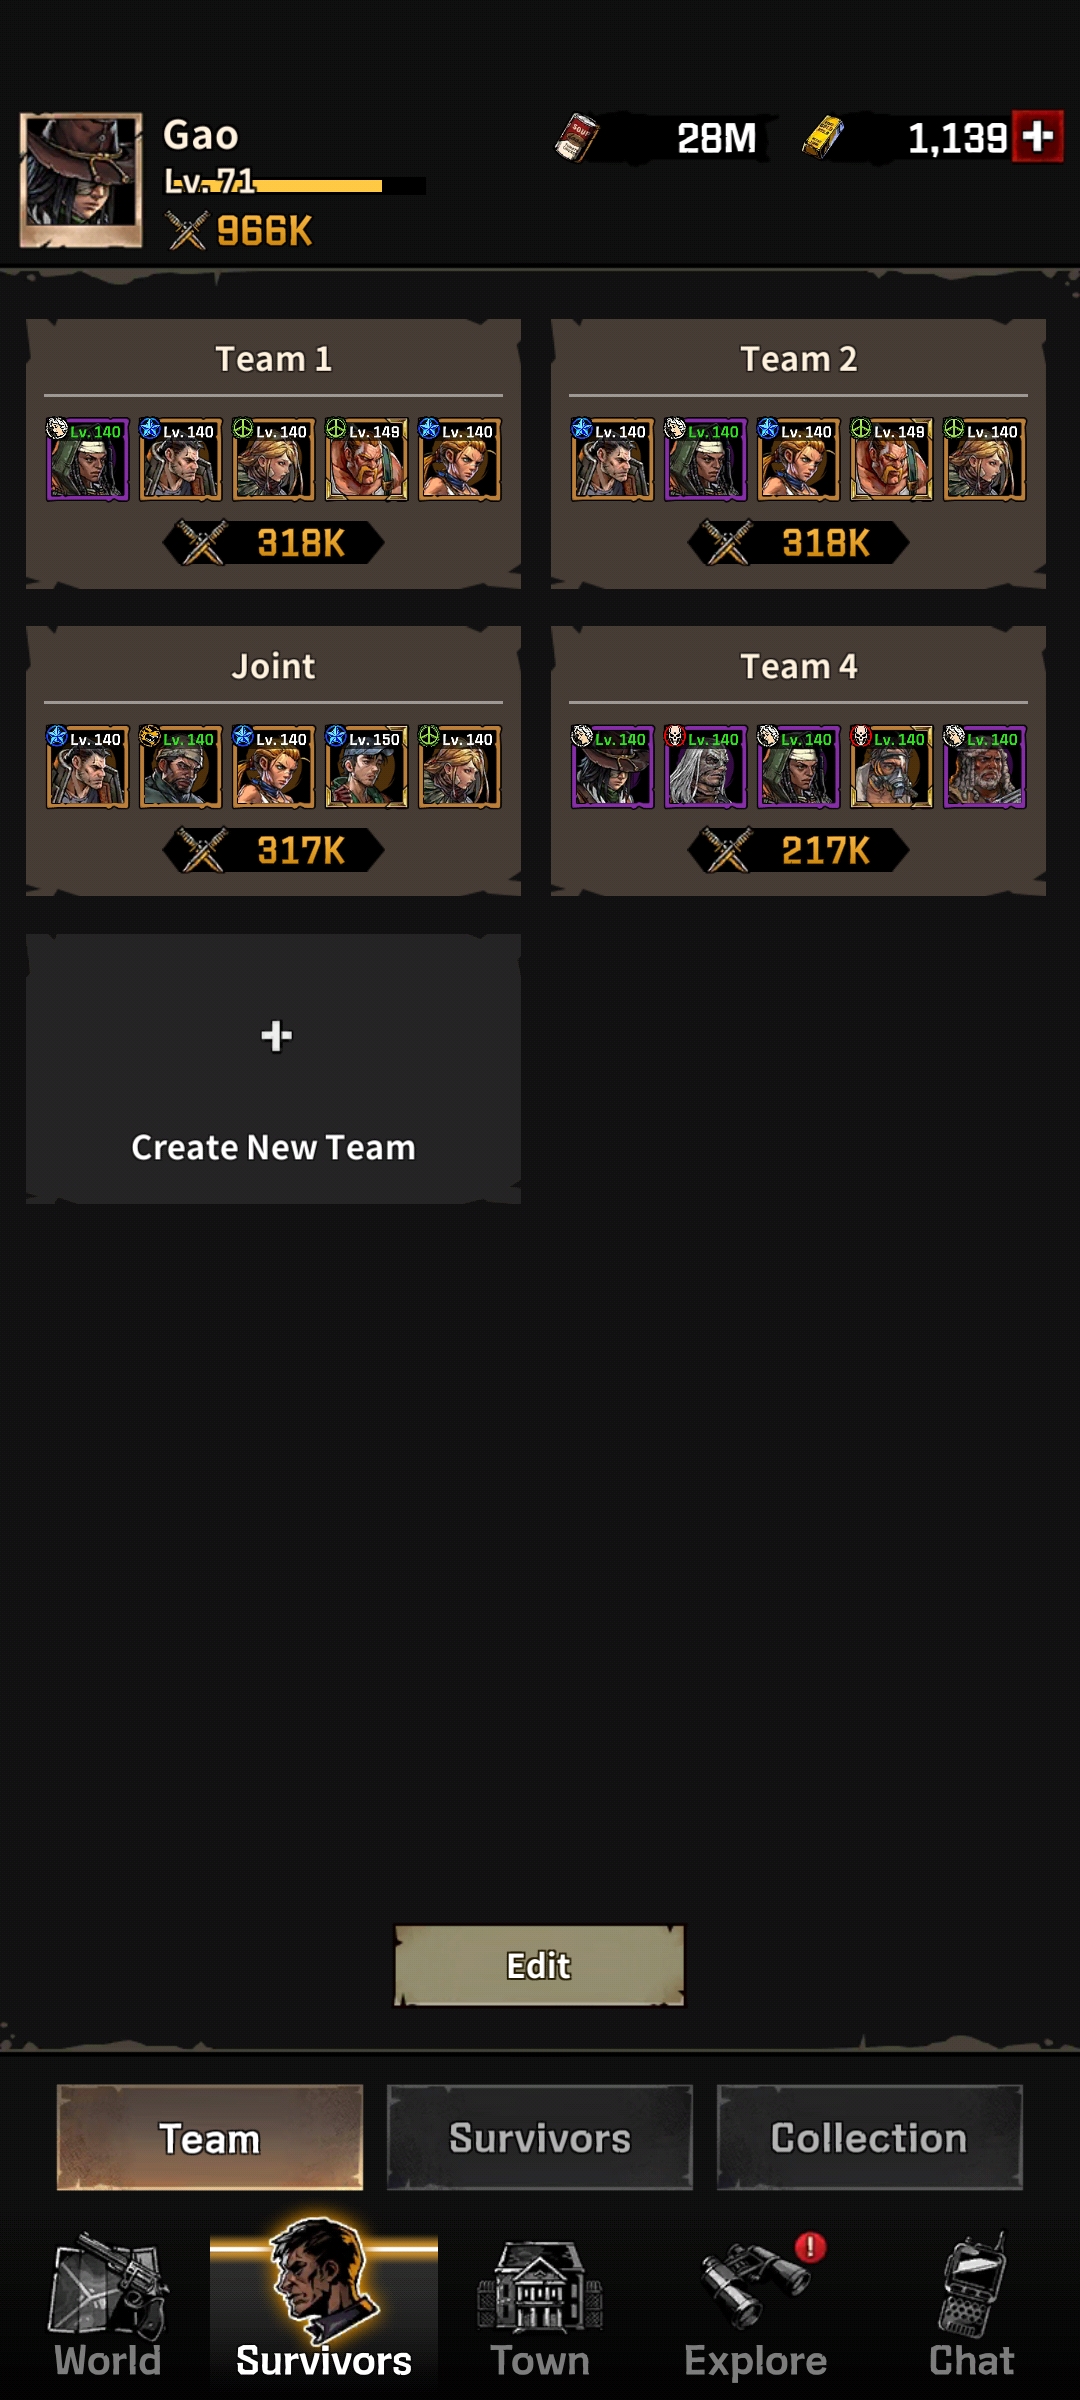Open the Joint team panel title

click(x=273, y=666)
